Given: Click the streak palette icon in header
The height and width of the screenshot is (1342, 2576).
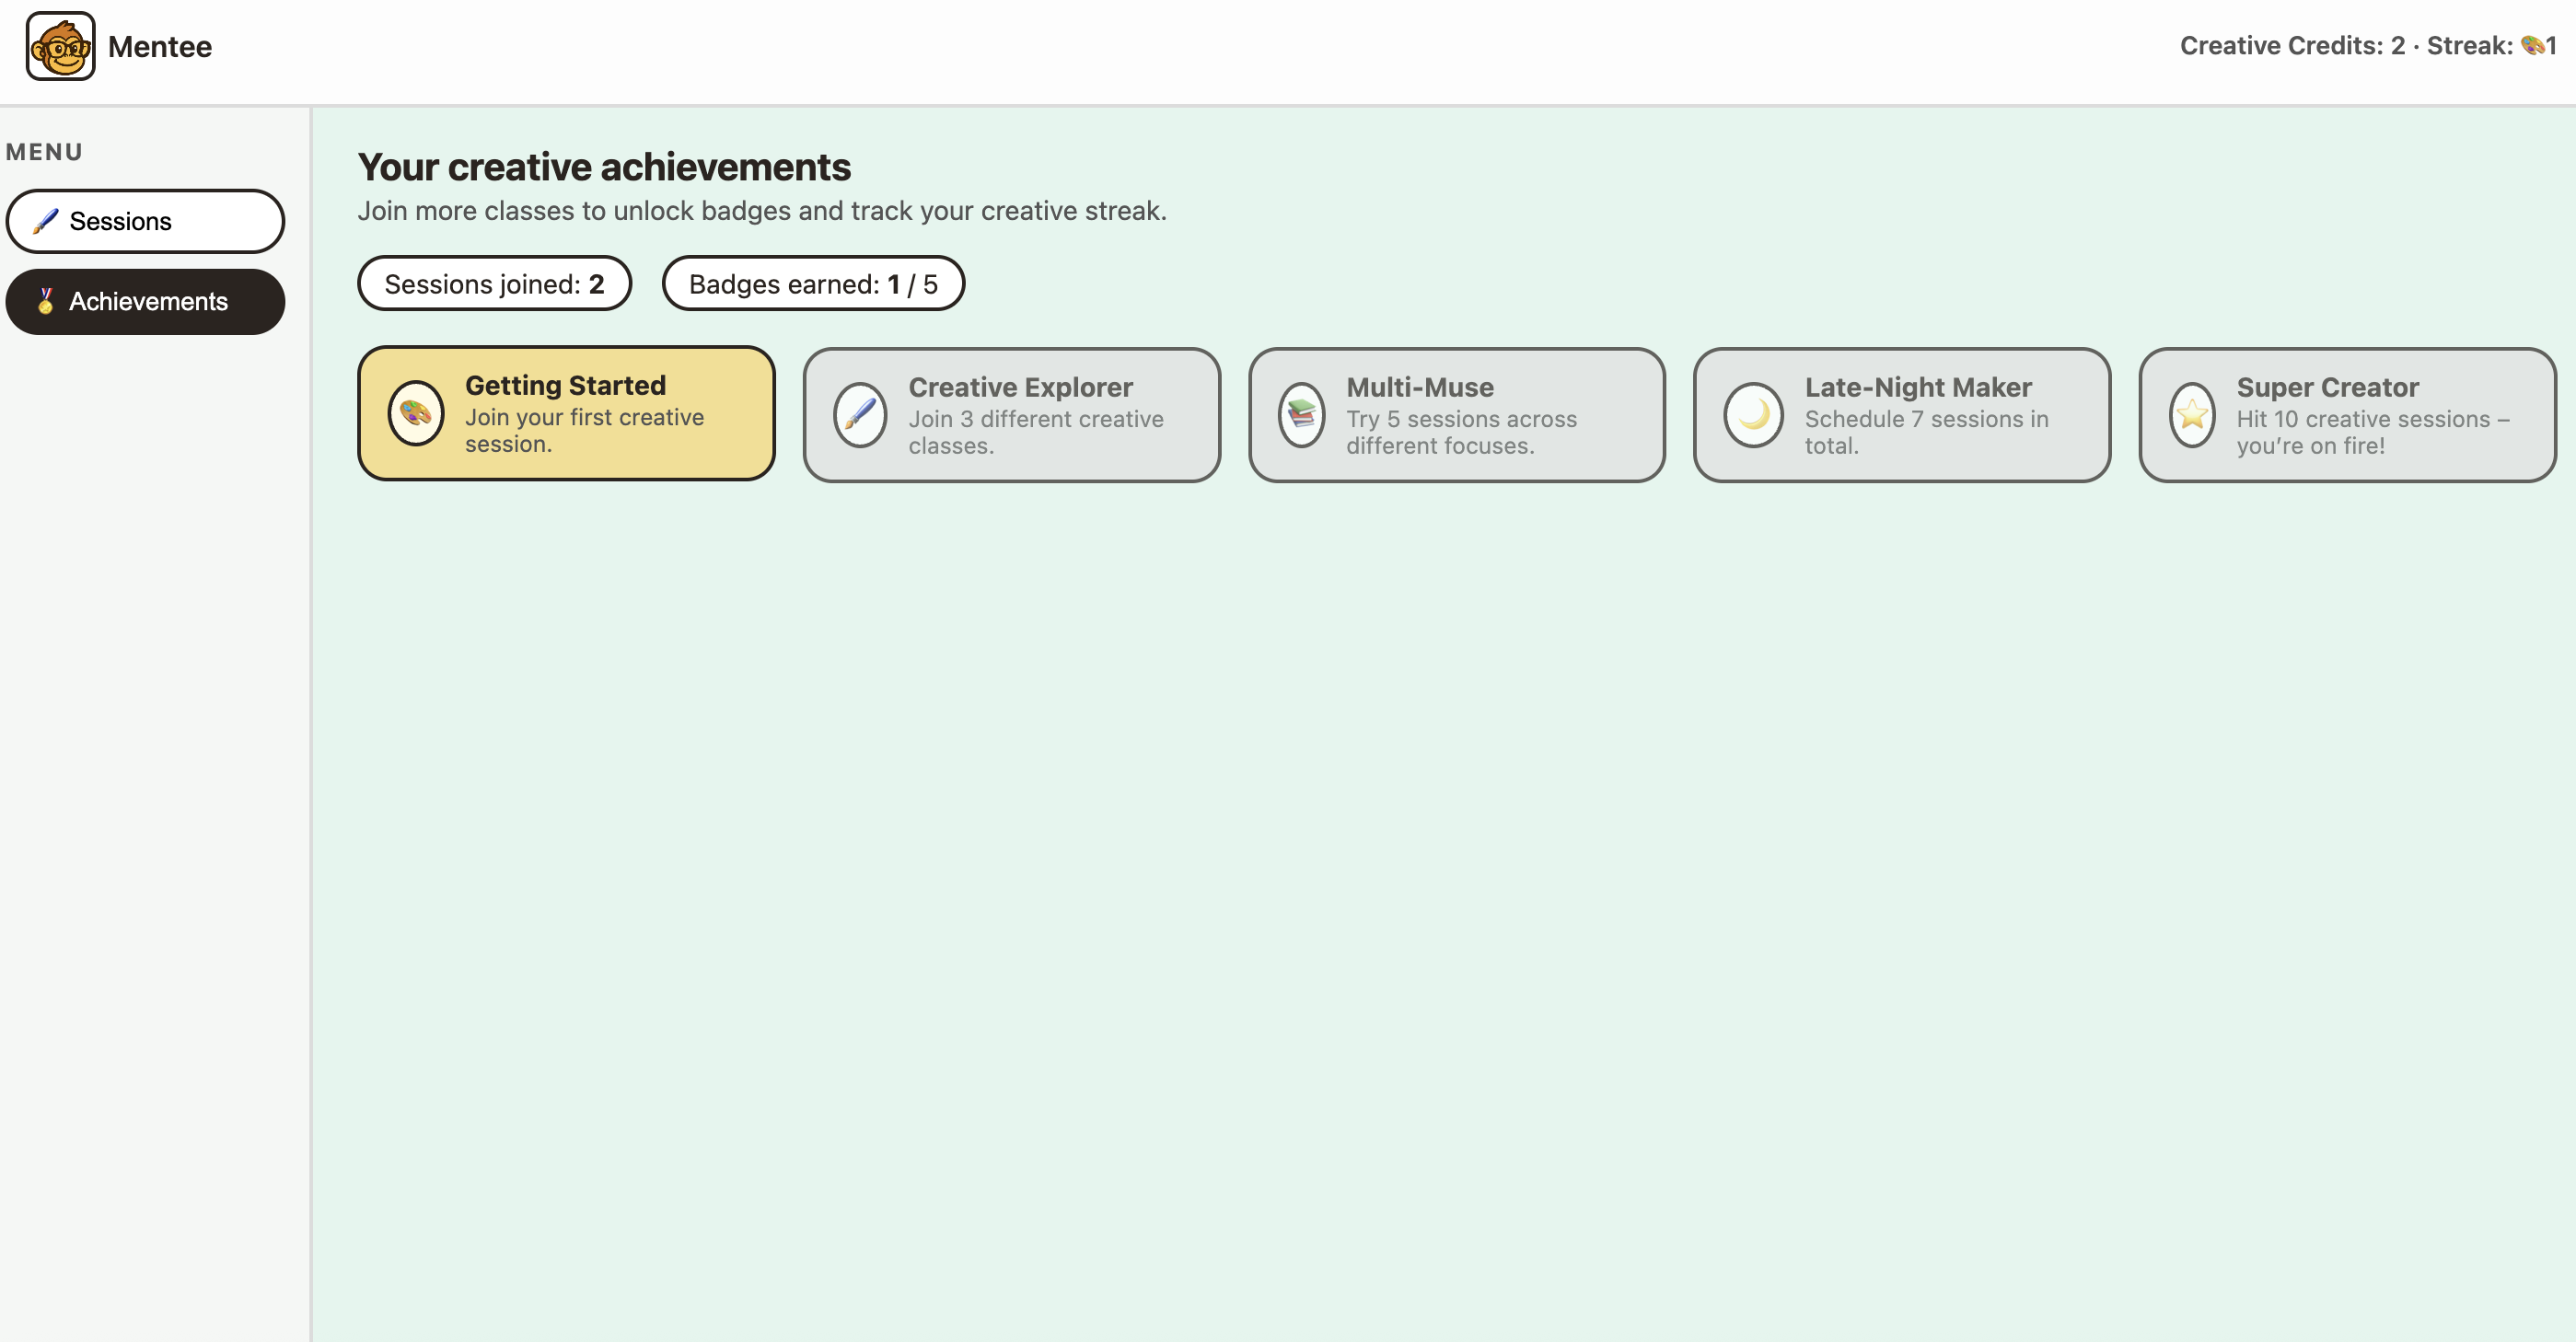Looking at the screenshot, I should point(2531,45).
